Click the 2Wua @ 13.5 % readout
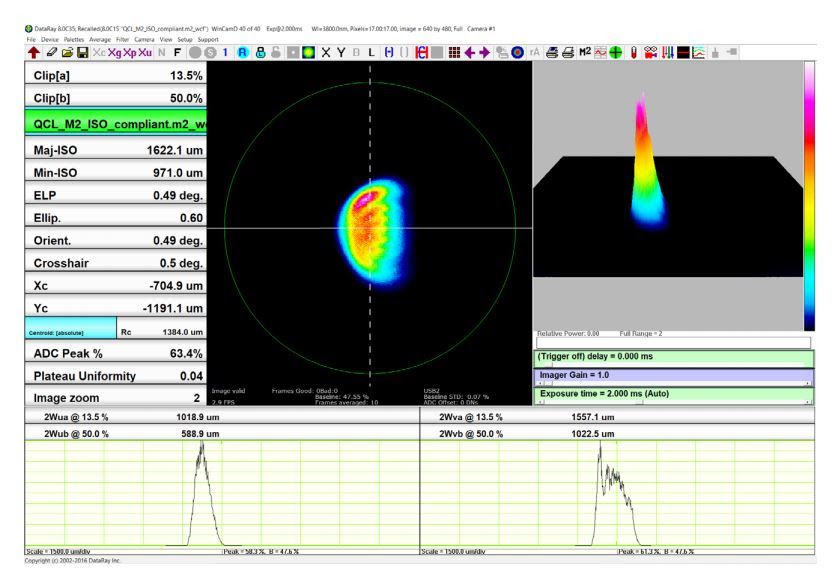This screenshot has height=577, width=832. [x=222, y=417]
